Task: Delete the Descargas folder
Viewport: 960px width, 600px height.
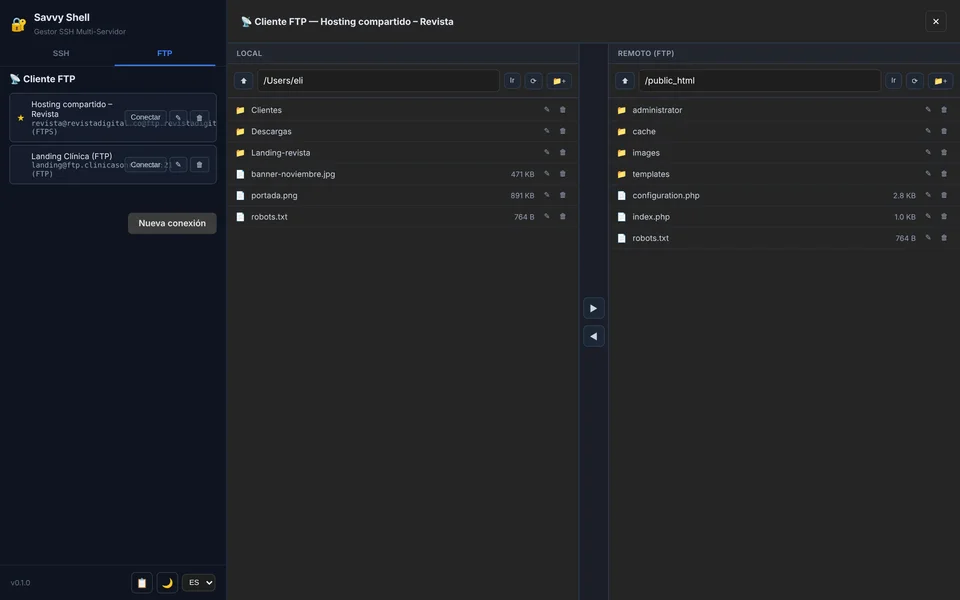Action: point(563,131)
